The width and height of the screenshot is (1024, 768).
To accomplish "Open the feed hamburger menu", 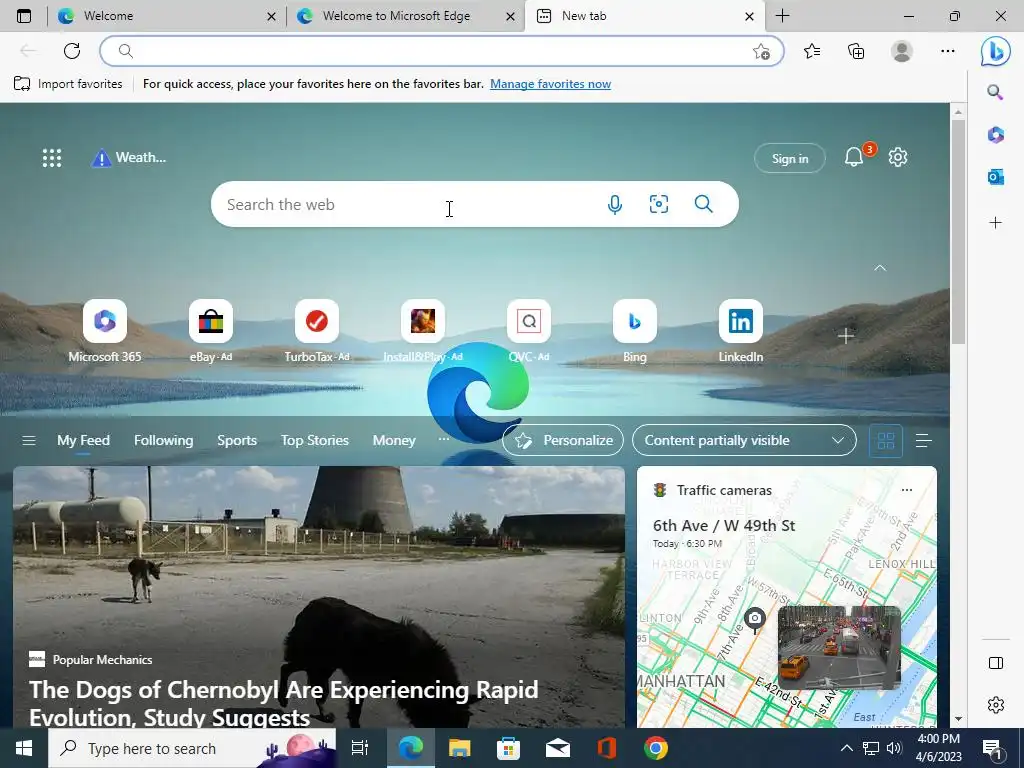I will coord(29,441).
